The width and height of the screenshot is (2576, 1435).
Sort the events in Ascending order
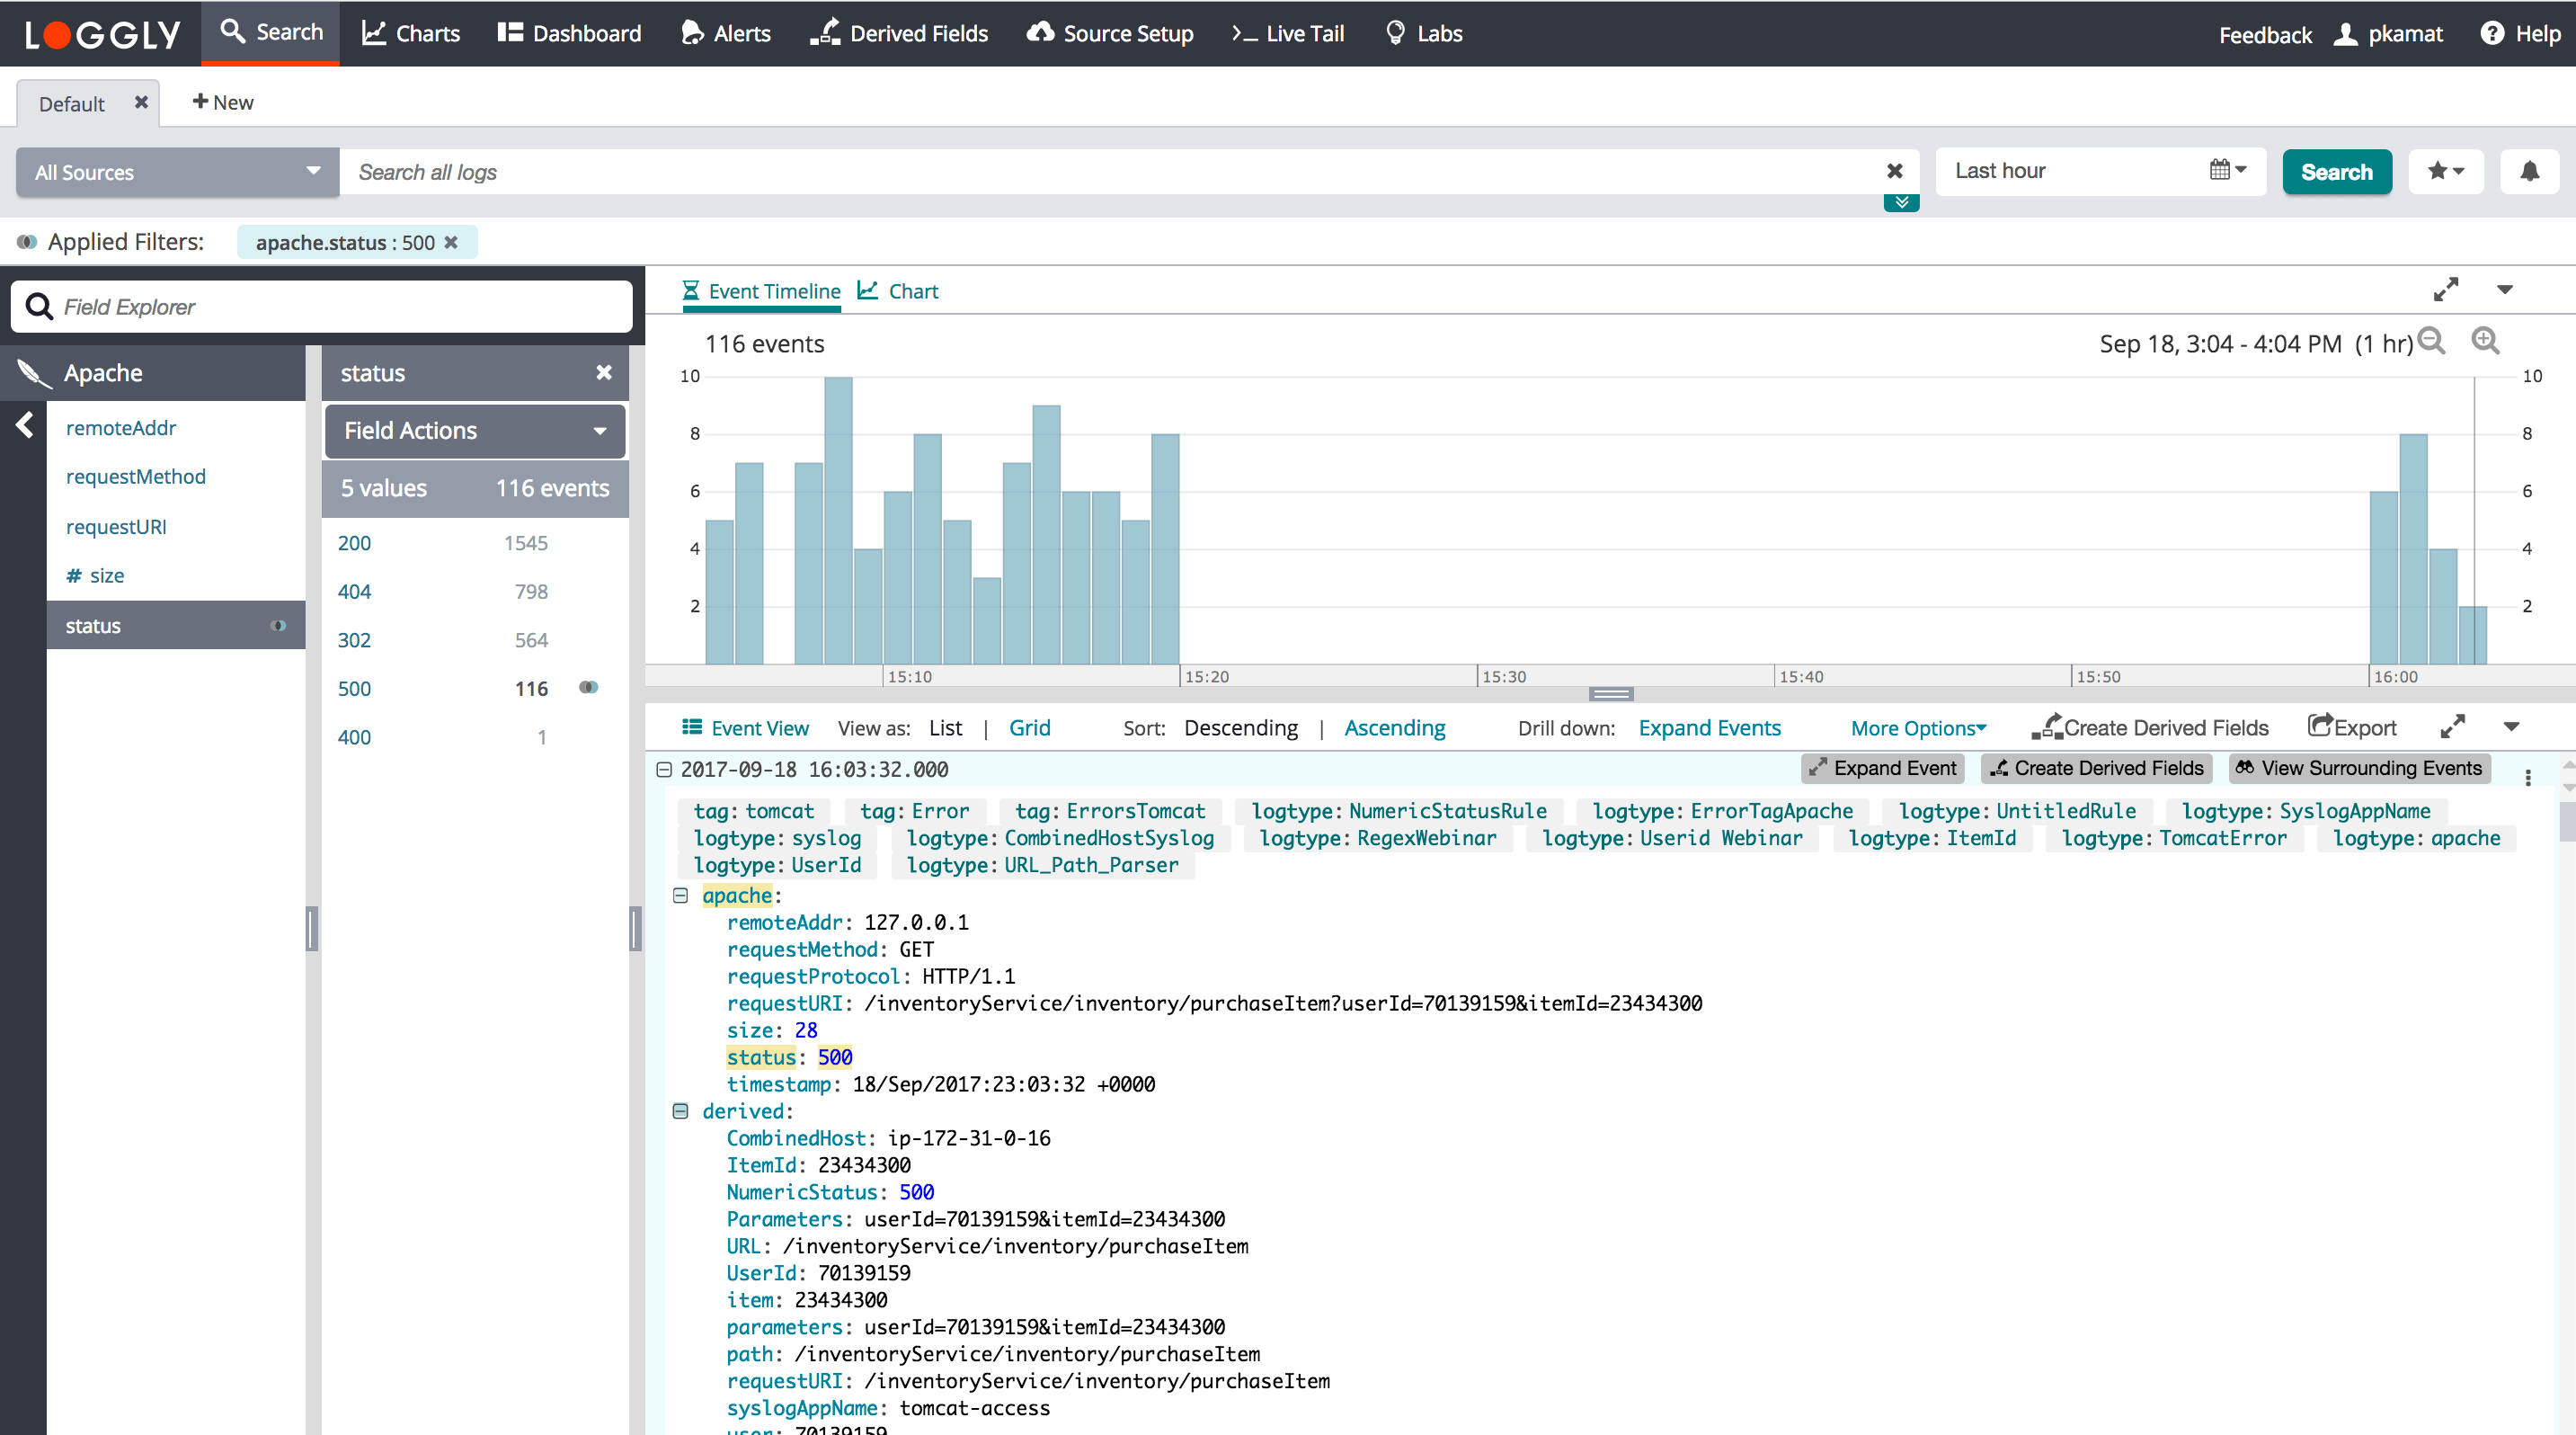click(1394, 728)
